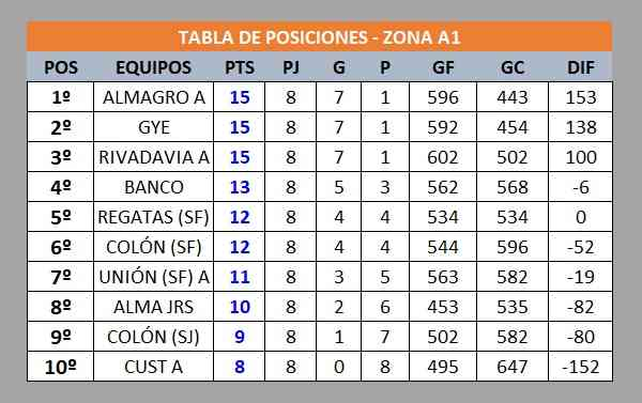Select the COLÓN (SJ) team cell

pyautogui.click(x=153, y=337)
